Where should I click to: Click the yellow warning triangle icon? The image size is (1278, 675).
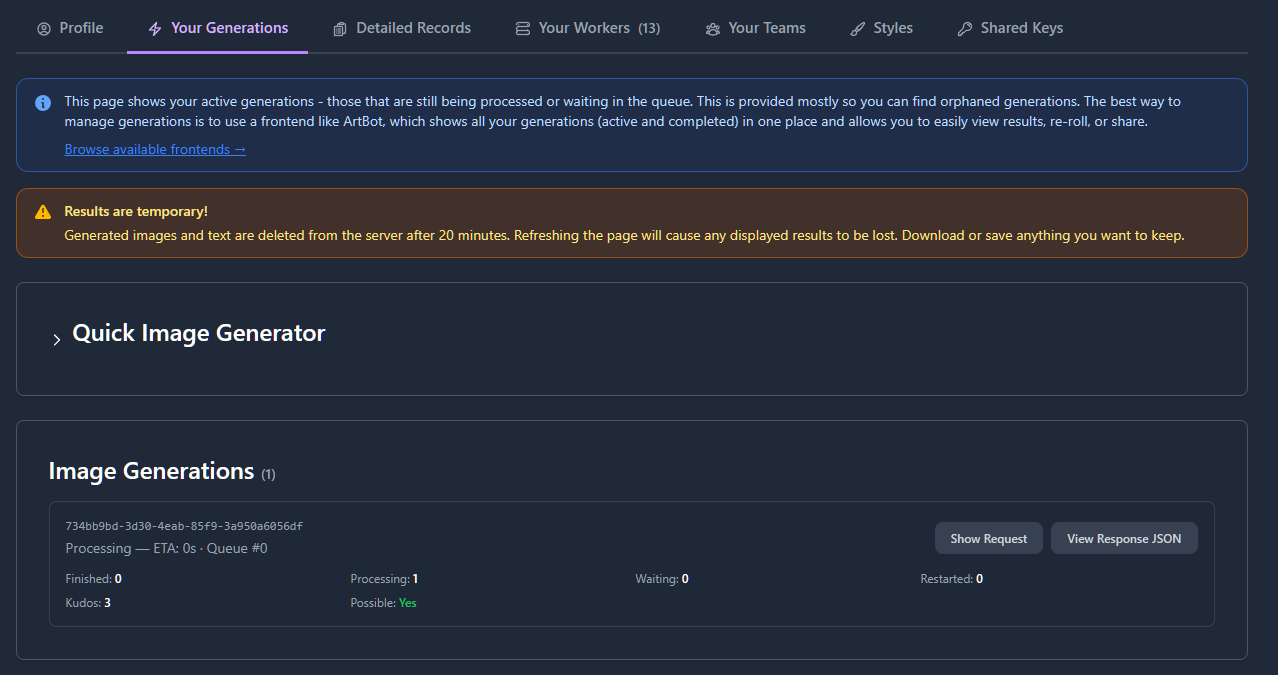pos(43,212)
